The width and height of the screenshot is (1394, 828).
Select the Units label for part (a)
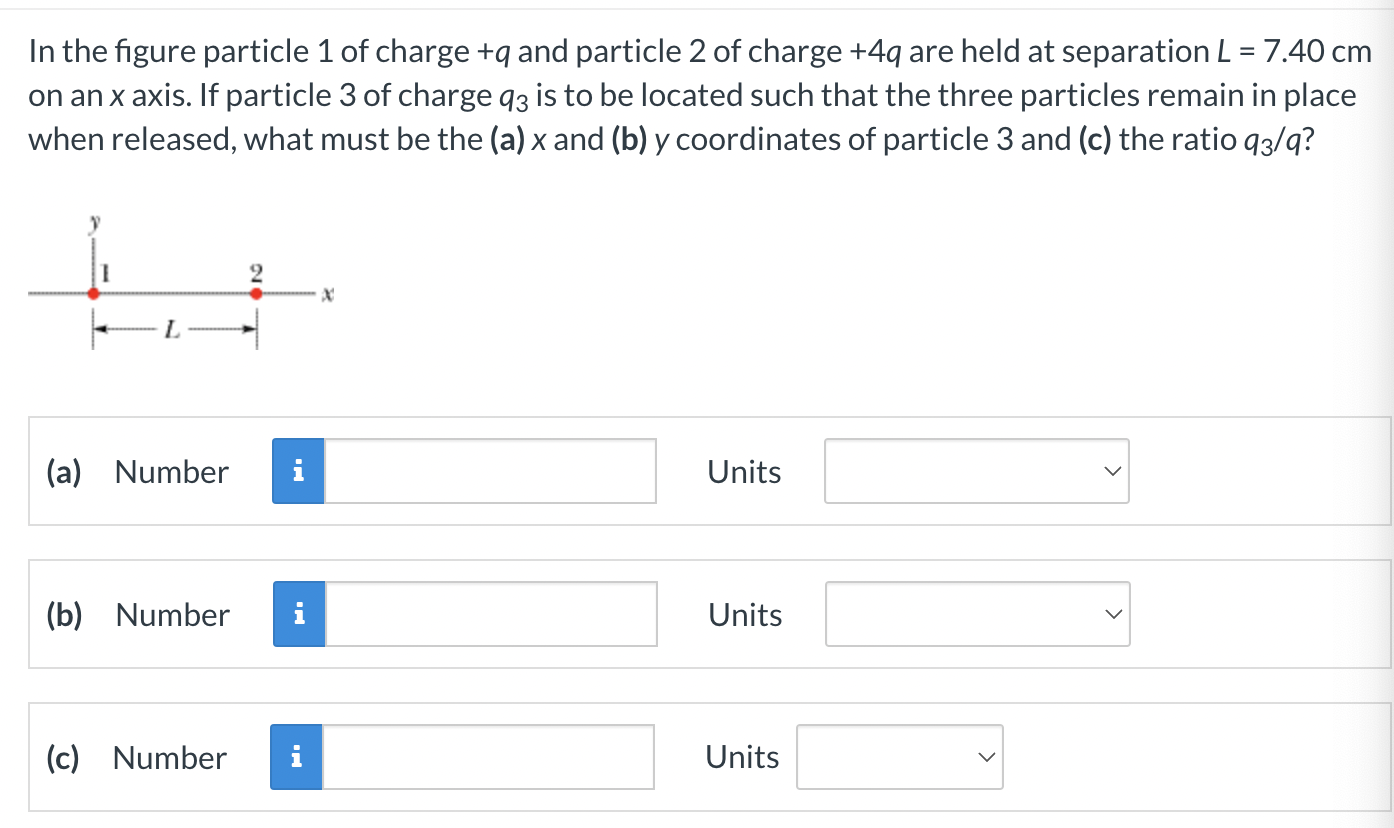point(744,471)
